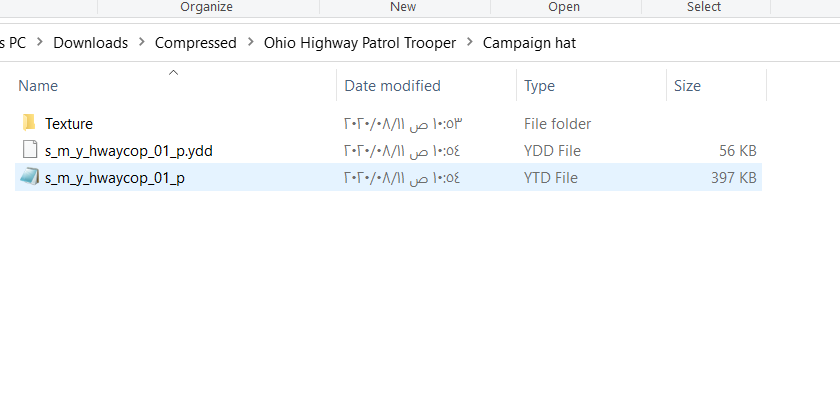Click the Texture folder icon
This screenshot has width=840, height=416.
tap(28, 123)
